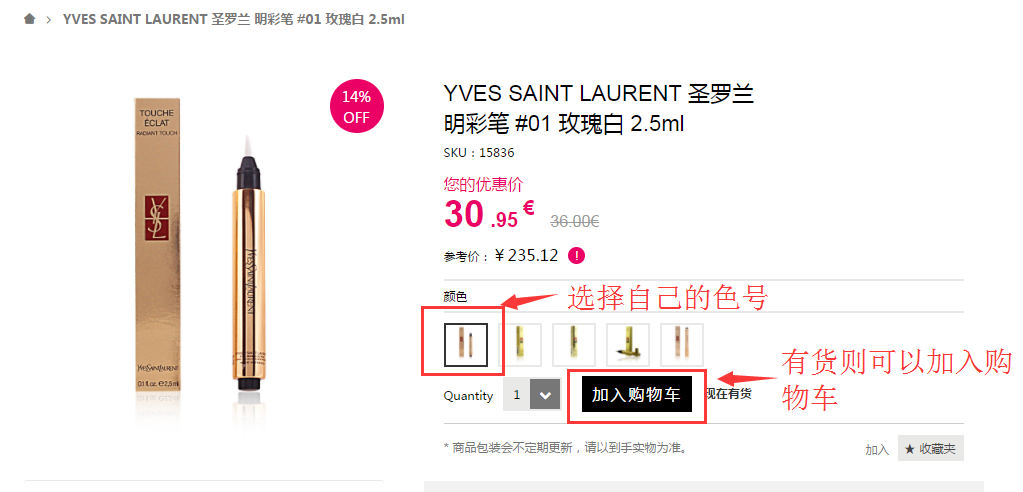The image size is (1023, 492).
Task: Click the SKU : 15836 label
Action: (479, 153)
